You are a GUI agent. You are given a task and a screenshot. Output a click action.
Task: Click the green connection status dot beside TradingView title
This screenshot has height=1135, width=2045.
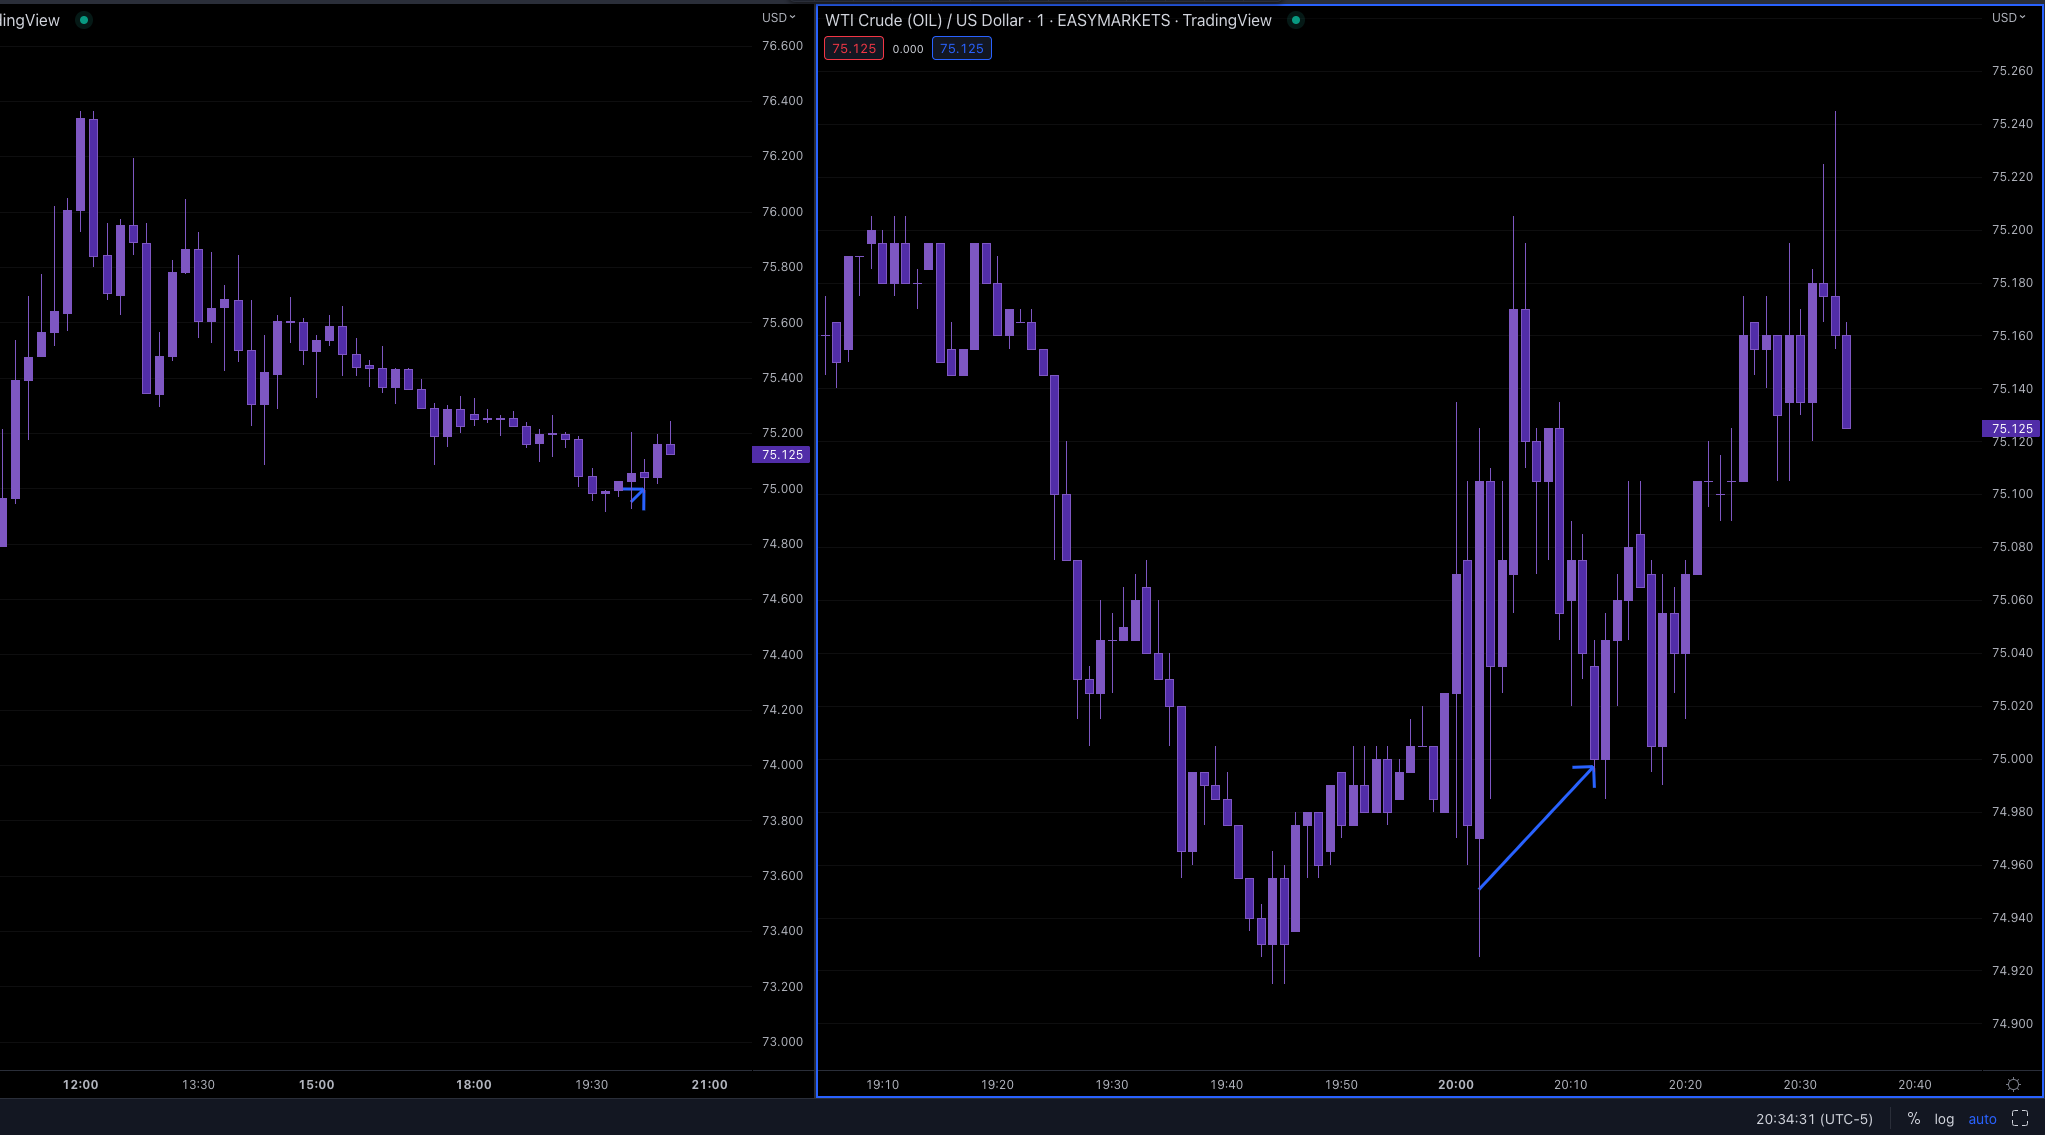tap(1296, 19)
